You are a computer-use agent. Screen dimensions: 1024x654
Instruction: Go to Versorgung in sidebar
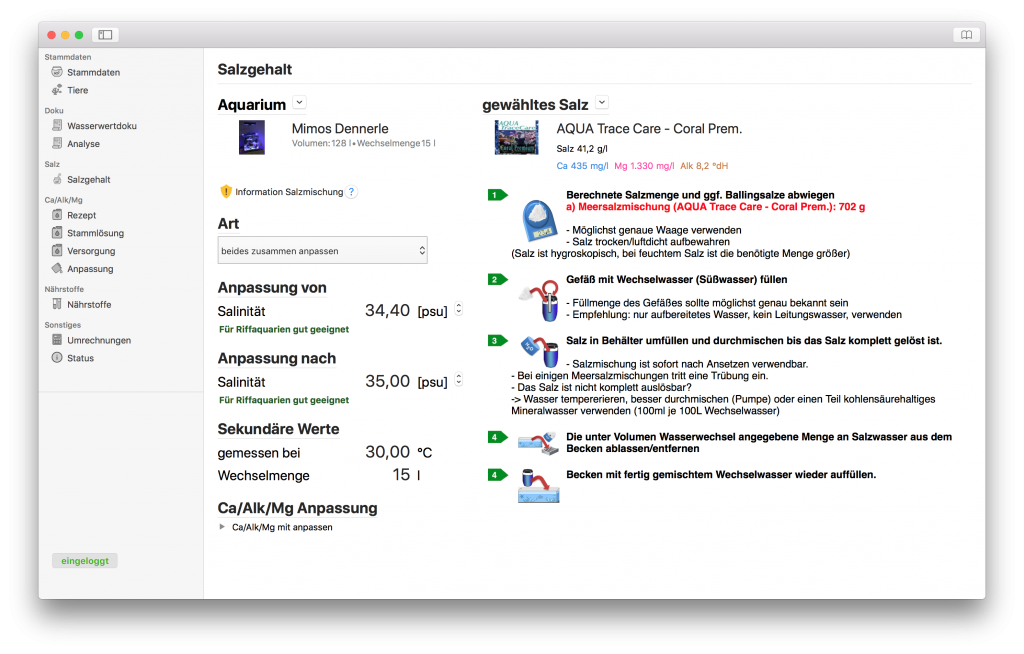[91, 250]
